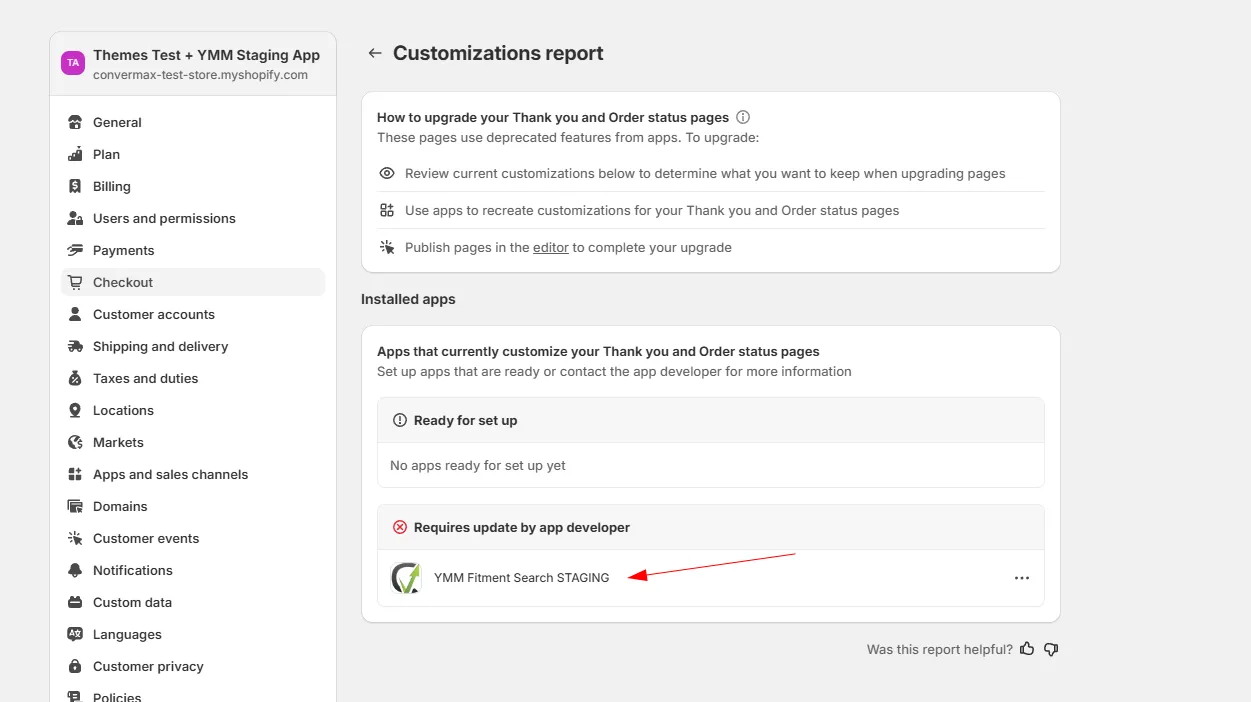Click the Payments icon in sidebar
The height and width of the screenshot is (702, 1251).
click(x=75, y=250)
